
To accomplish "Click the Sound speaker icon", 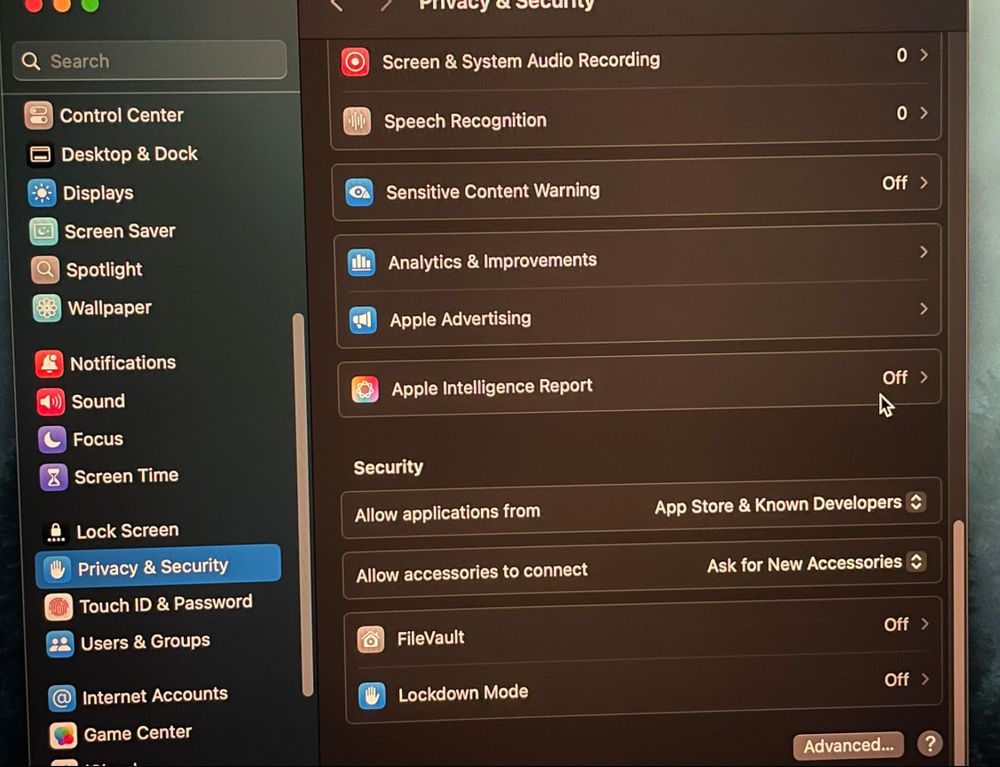I will (x=50, y=402).
